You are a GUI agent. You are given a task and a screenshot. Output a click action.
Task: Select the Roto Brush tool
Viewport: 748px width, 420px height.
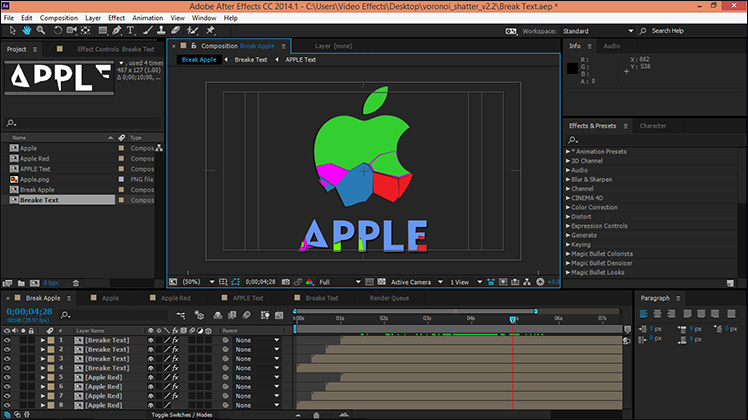click(x=192, y=31)
